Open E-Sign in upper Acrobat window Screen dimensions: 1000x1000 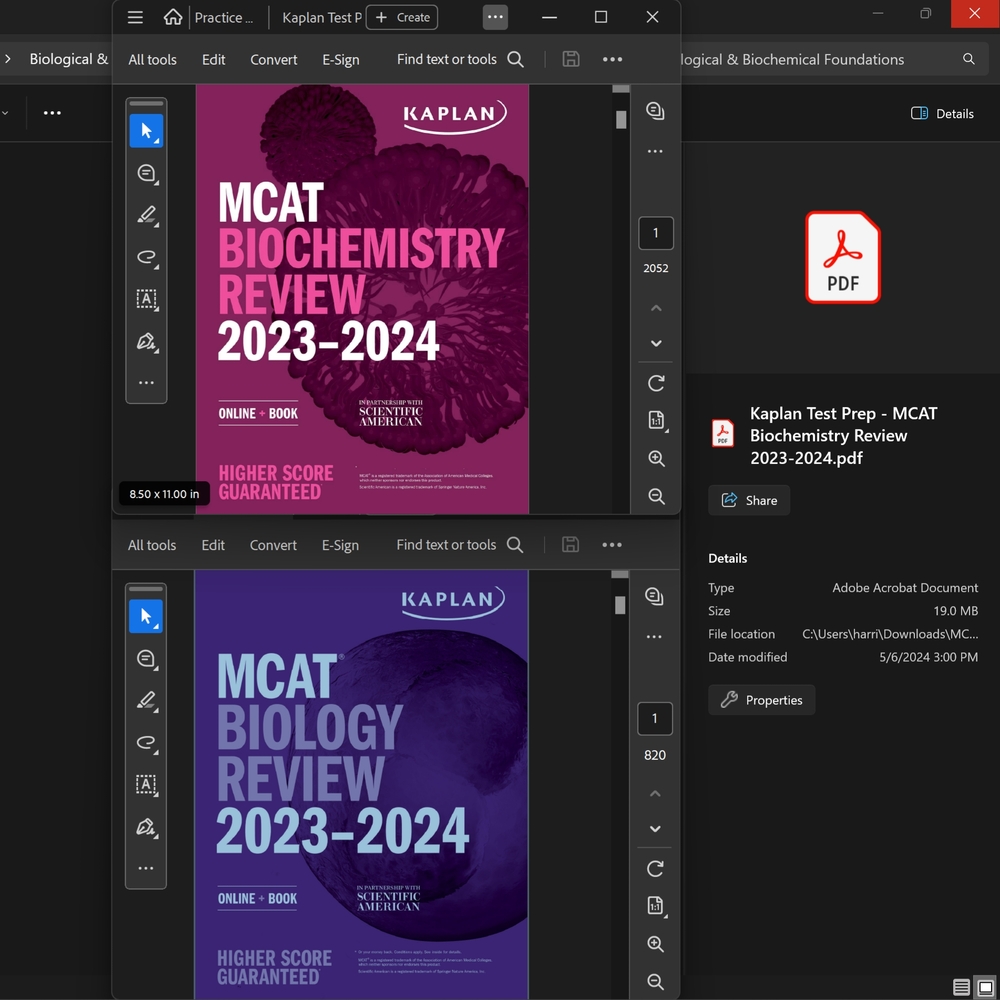pos(341,59)
